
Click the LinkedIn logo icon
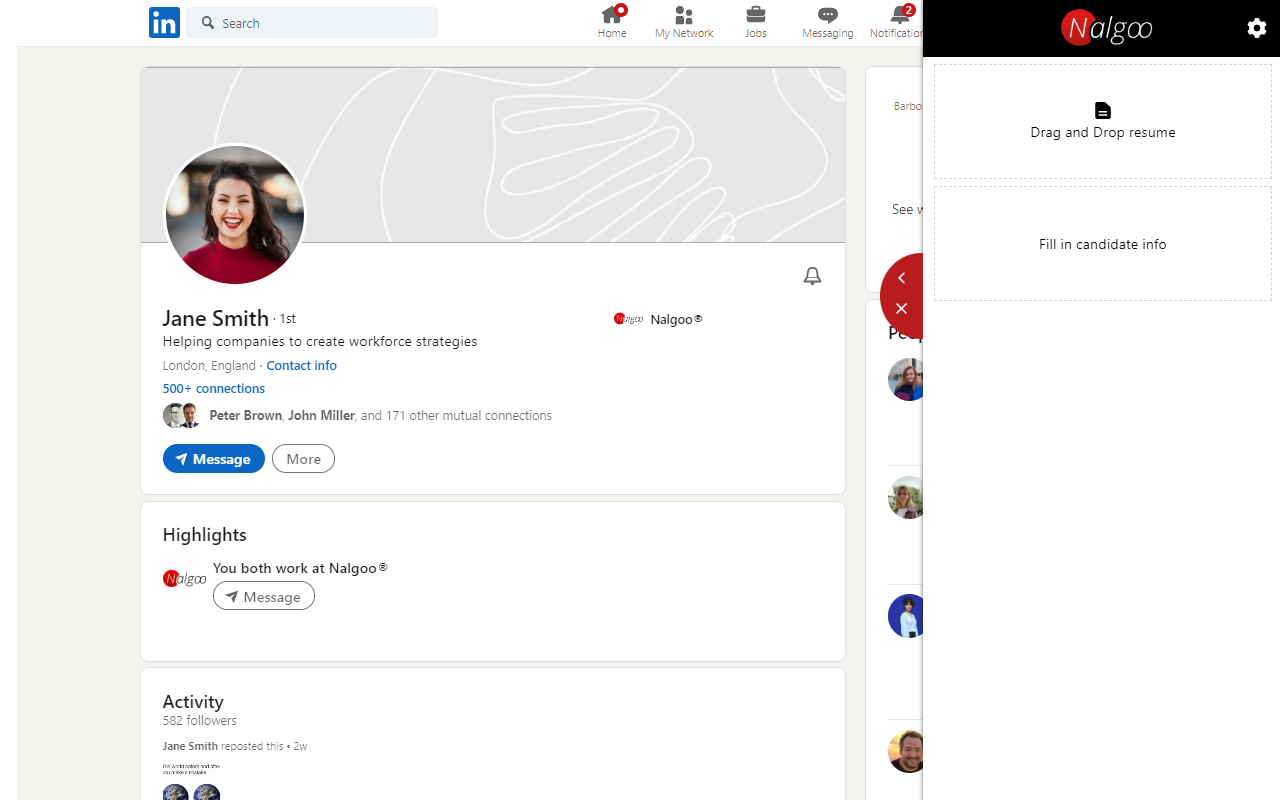pyautogui.click(x=164, y=22)
